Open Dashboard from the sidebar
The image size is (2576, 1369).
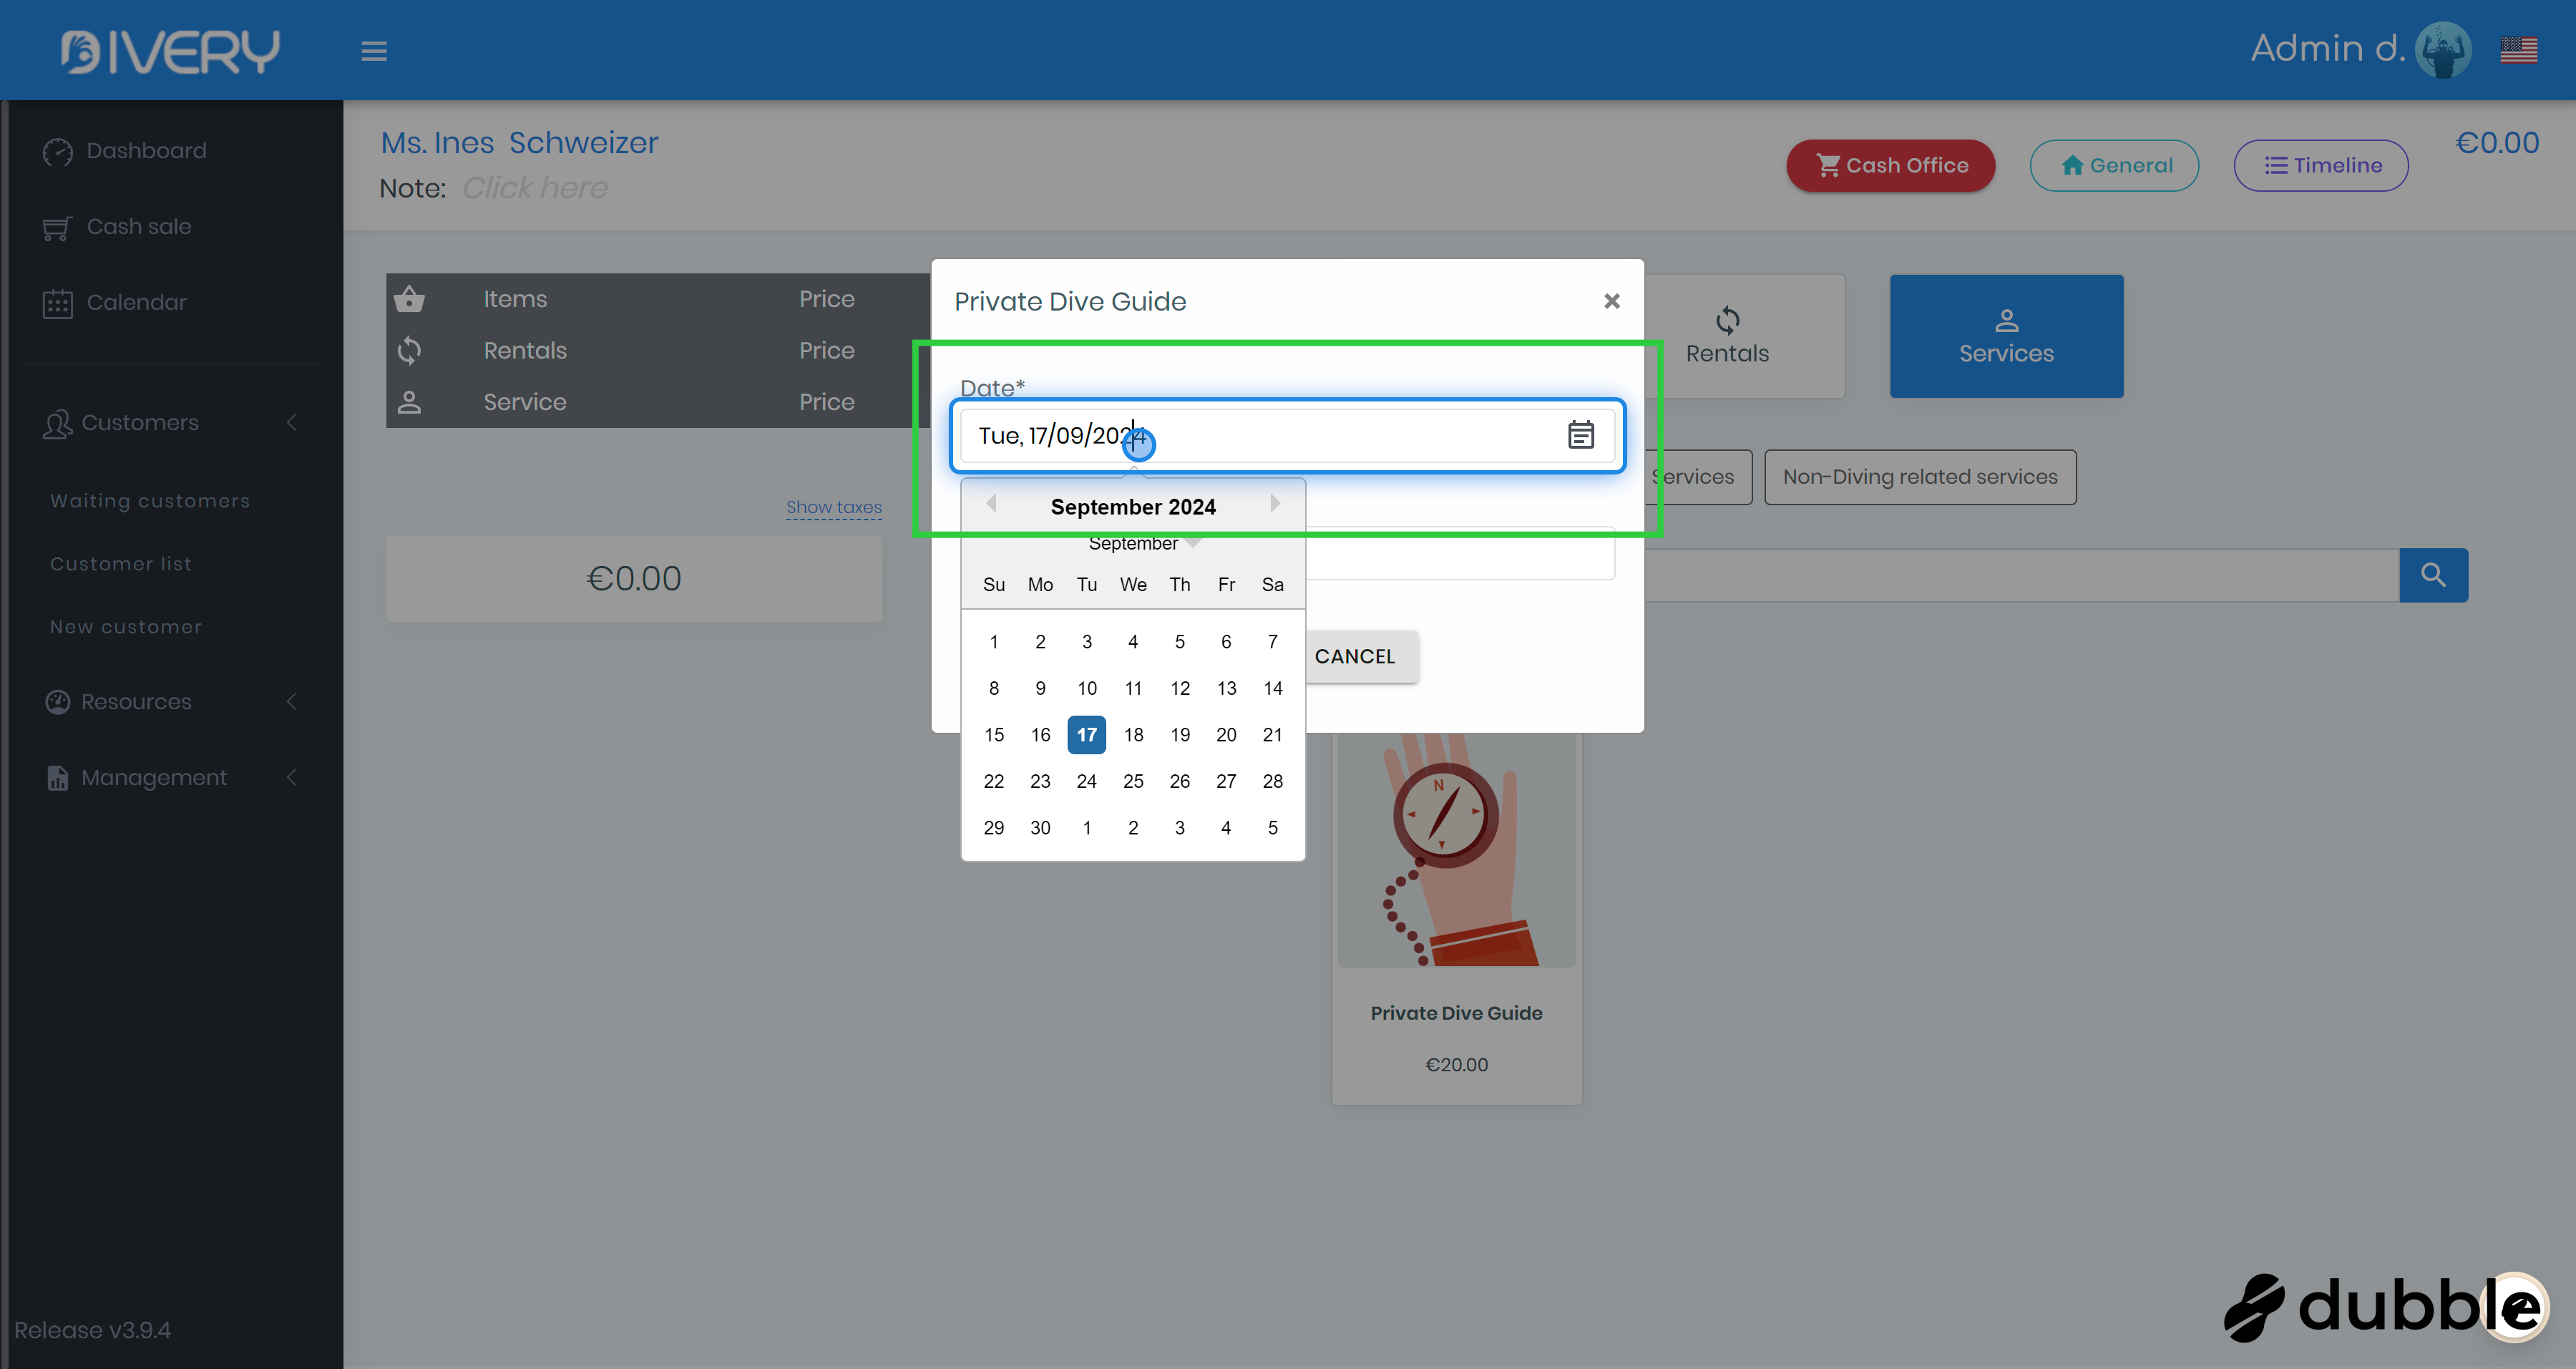[x=146, y=151]
